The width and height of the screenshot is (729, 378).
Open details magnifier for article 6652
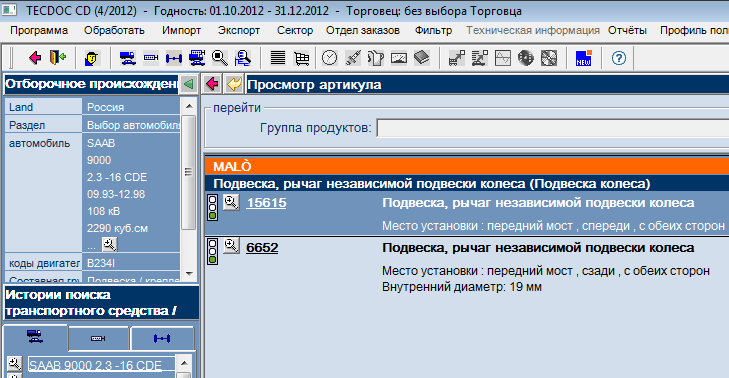coord(231,245)
